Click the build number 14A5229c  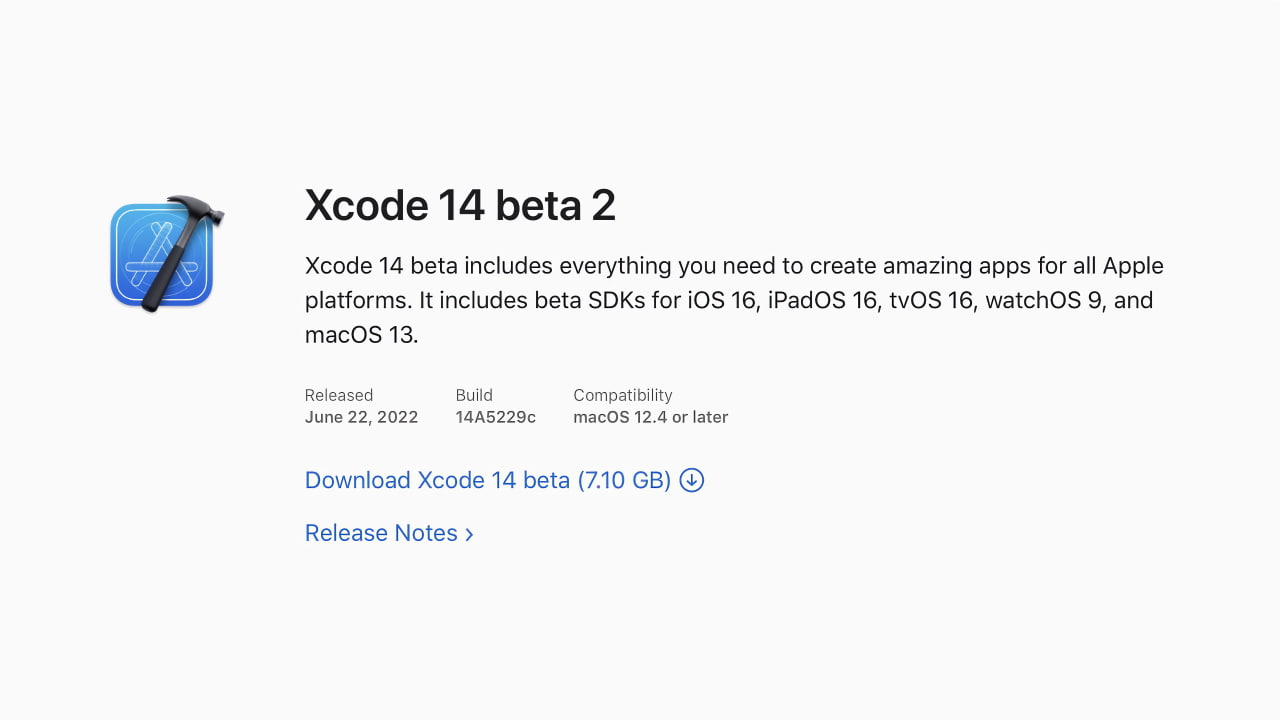(495, 417)
